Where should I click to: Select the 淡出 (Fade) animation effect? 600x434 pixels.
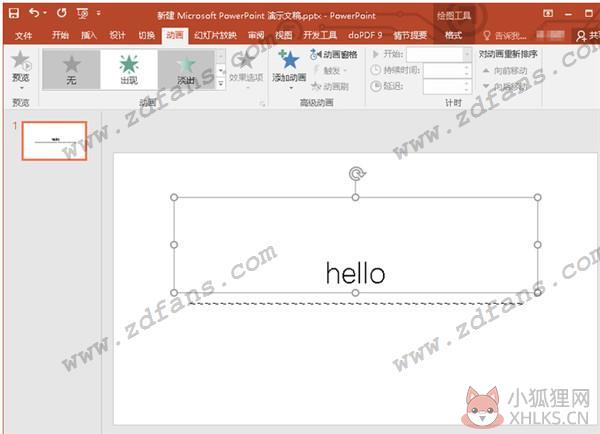tap(186, 70)
